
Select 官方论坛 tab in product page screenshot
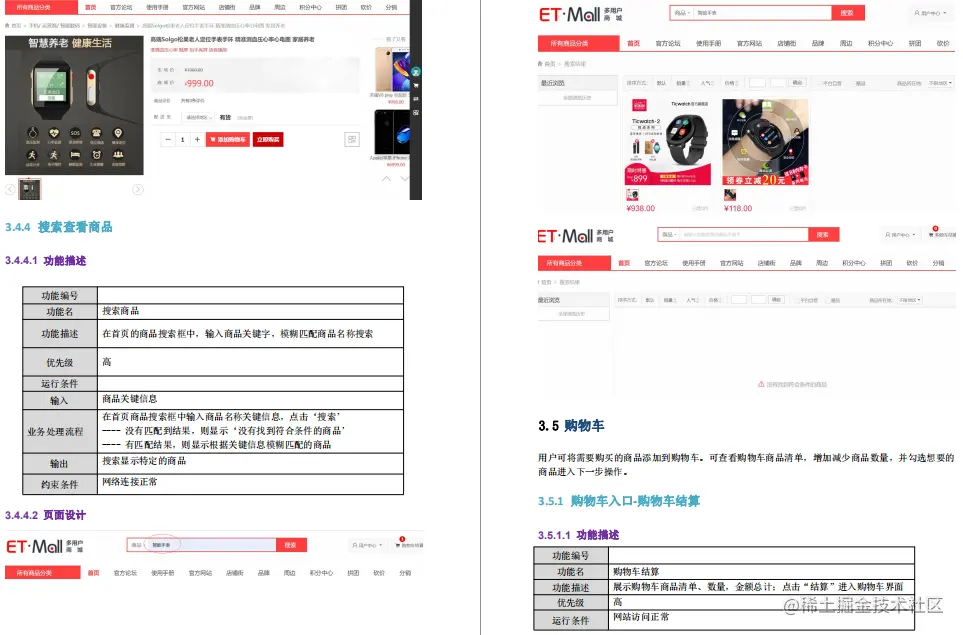point(121,7)
